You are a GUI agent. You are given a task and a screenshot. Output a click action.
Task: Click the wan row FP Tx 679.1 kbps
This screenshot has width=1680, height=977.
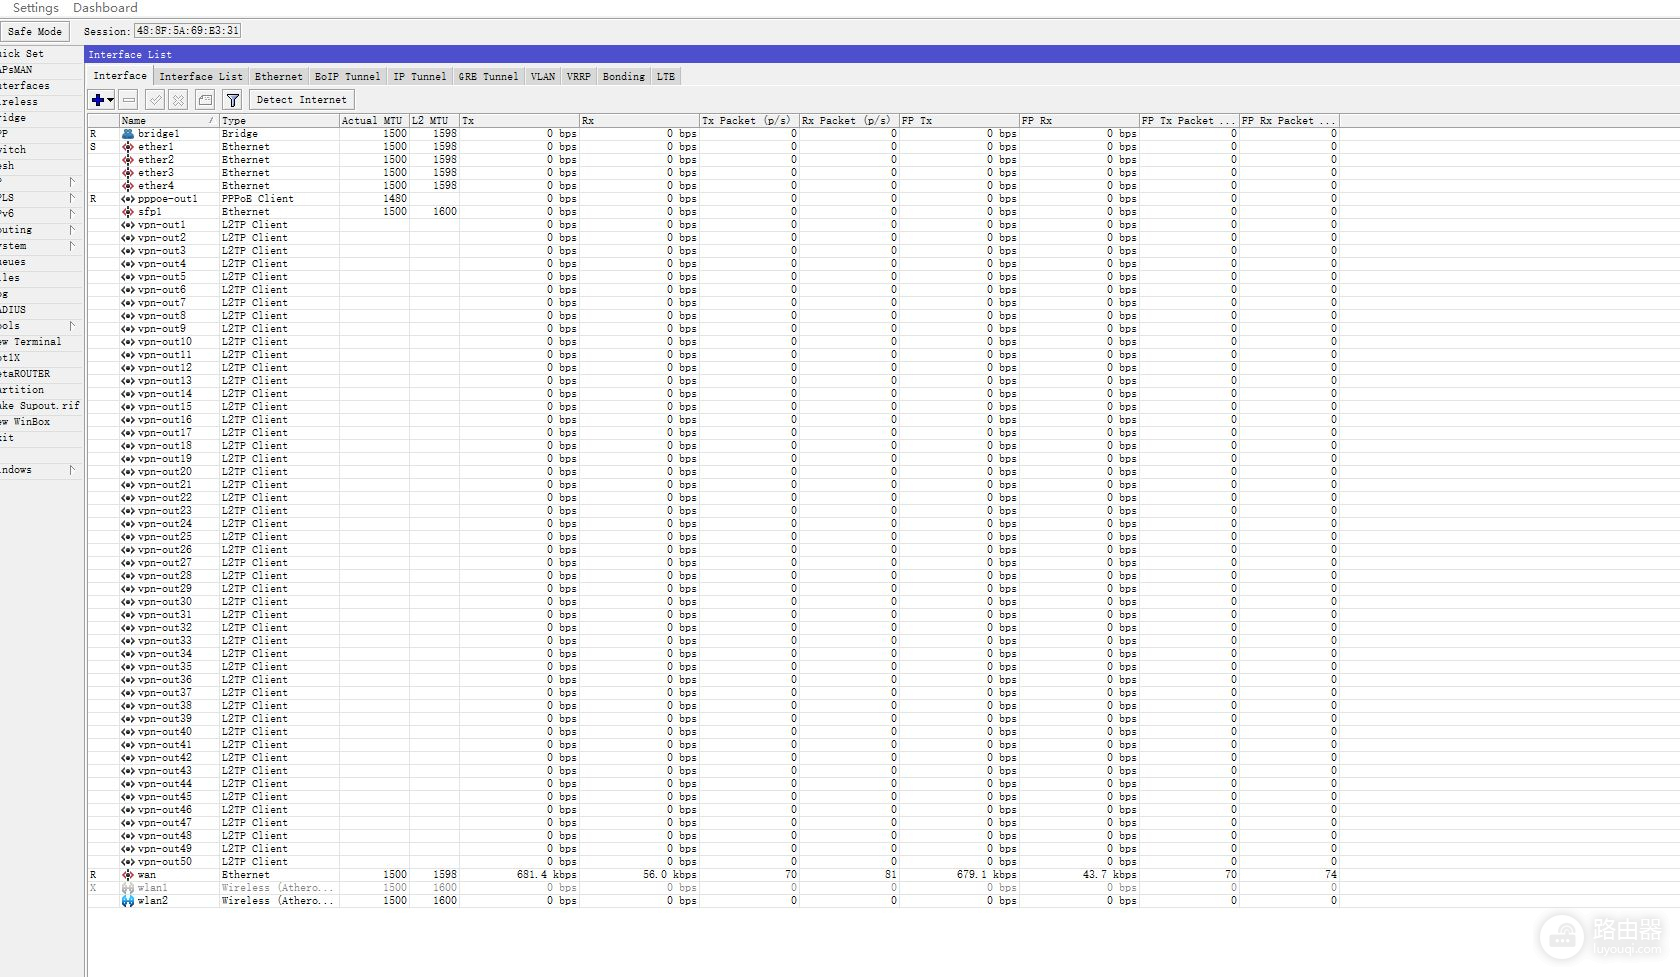[x=986, y=874]
